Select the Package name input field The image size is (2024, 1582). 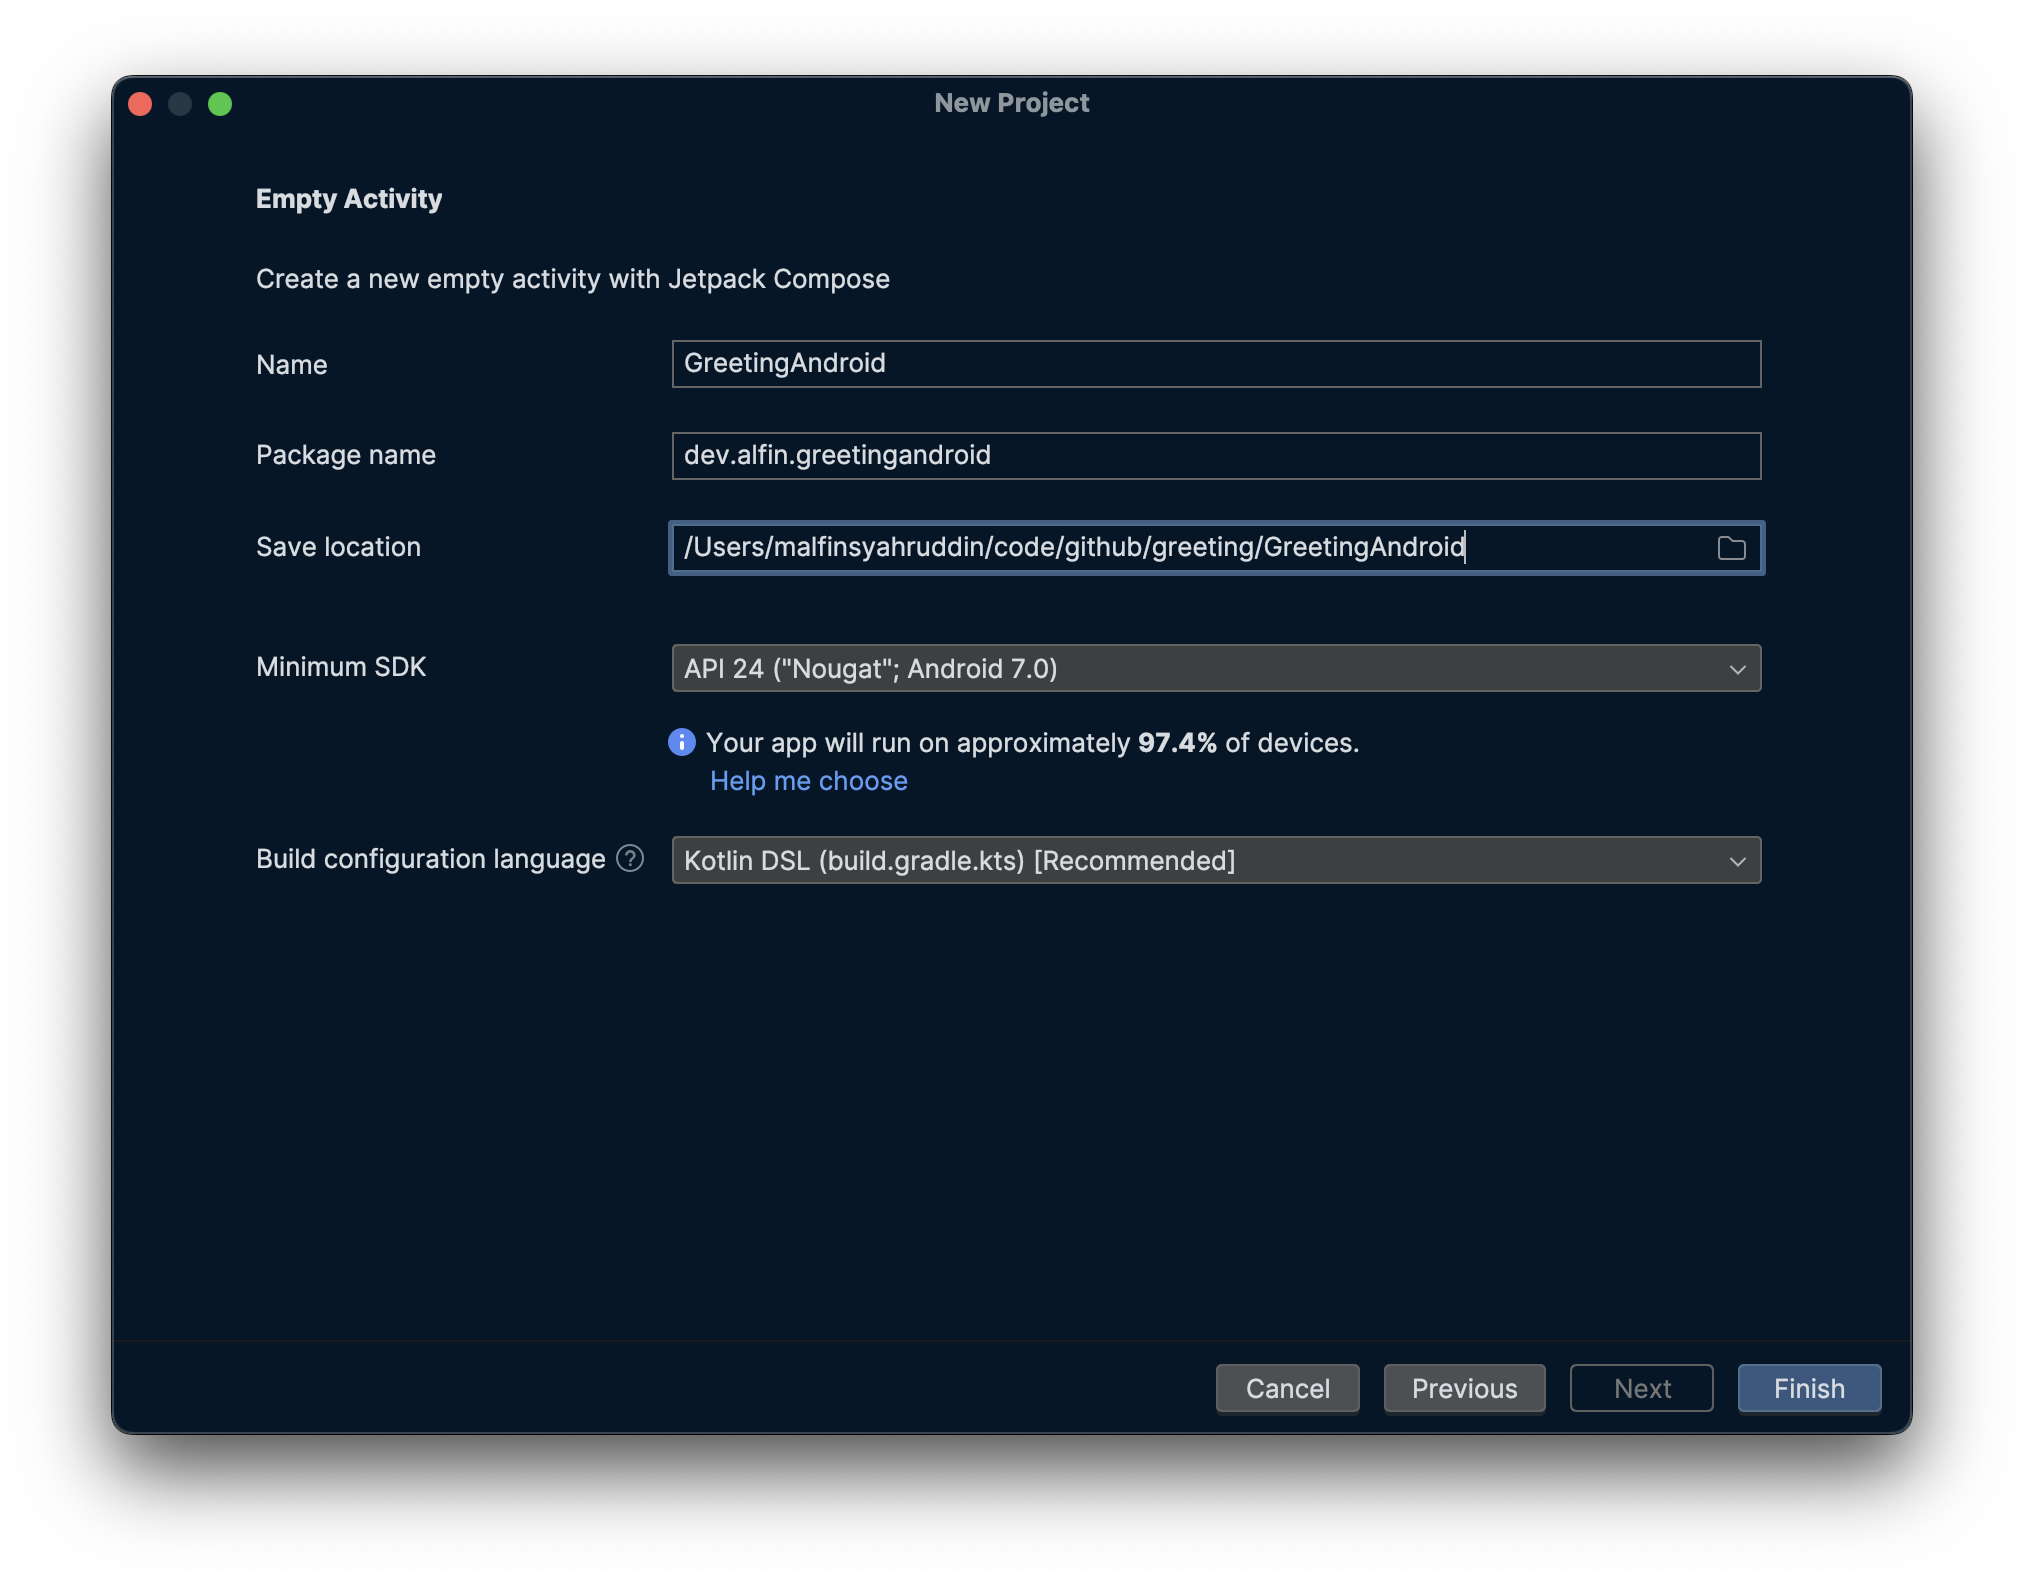[1216, 453]
